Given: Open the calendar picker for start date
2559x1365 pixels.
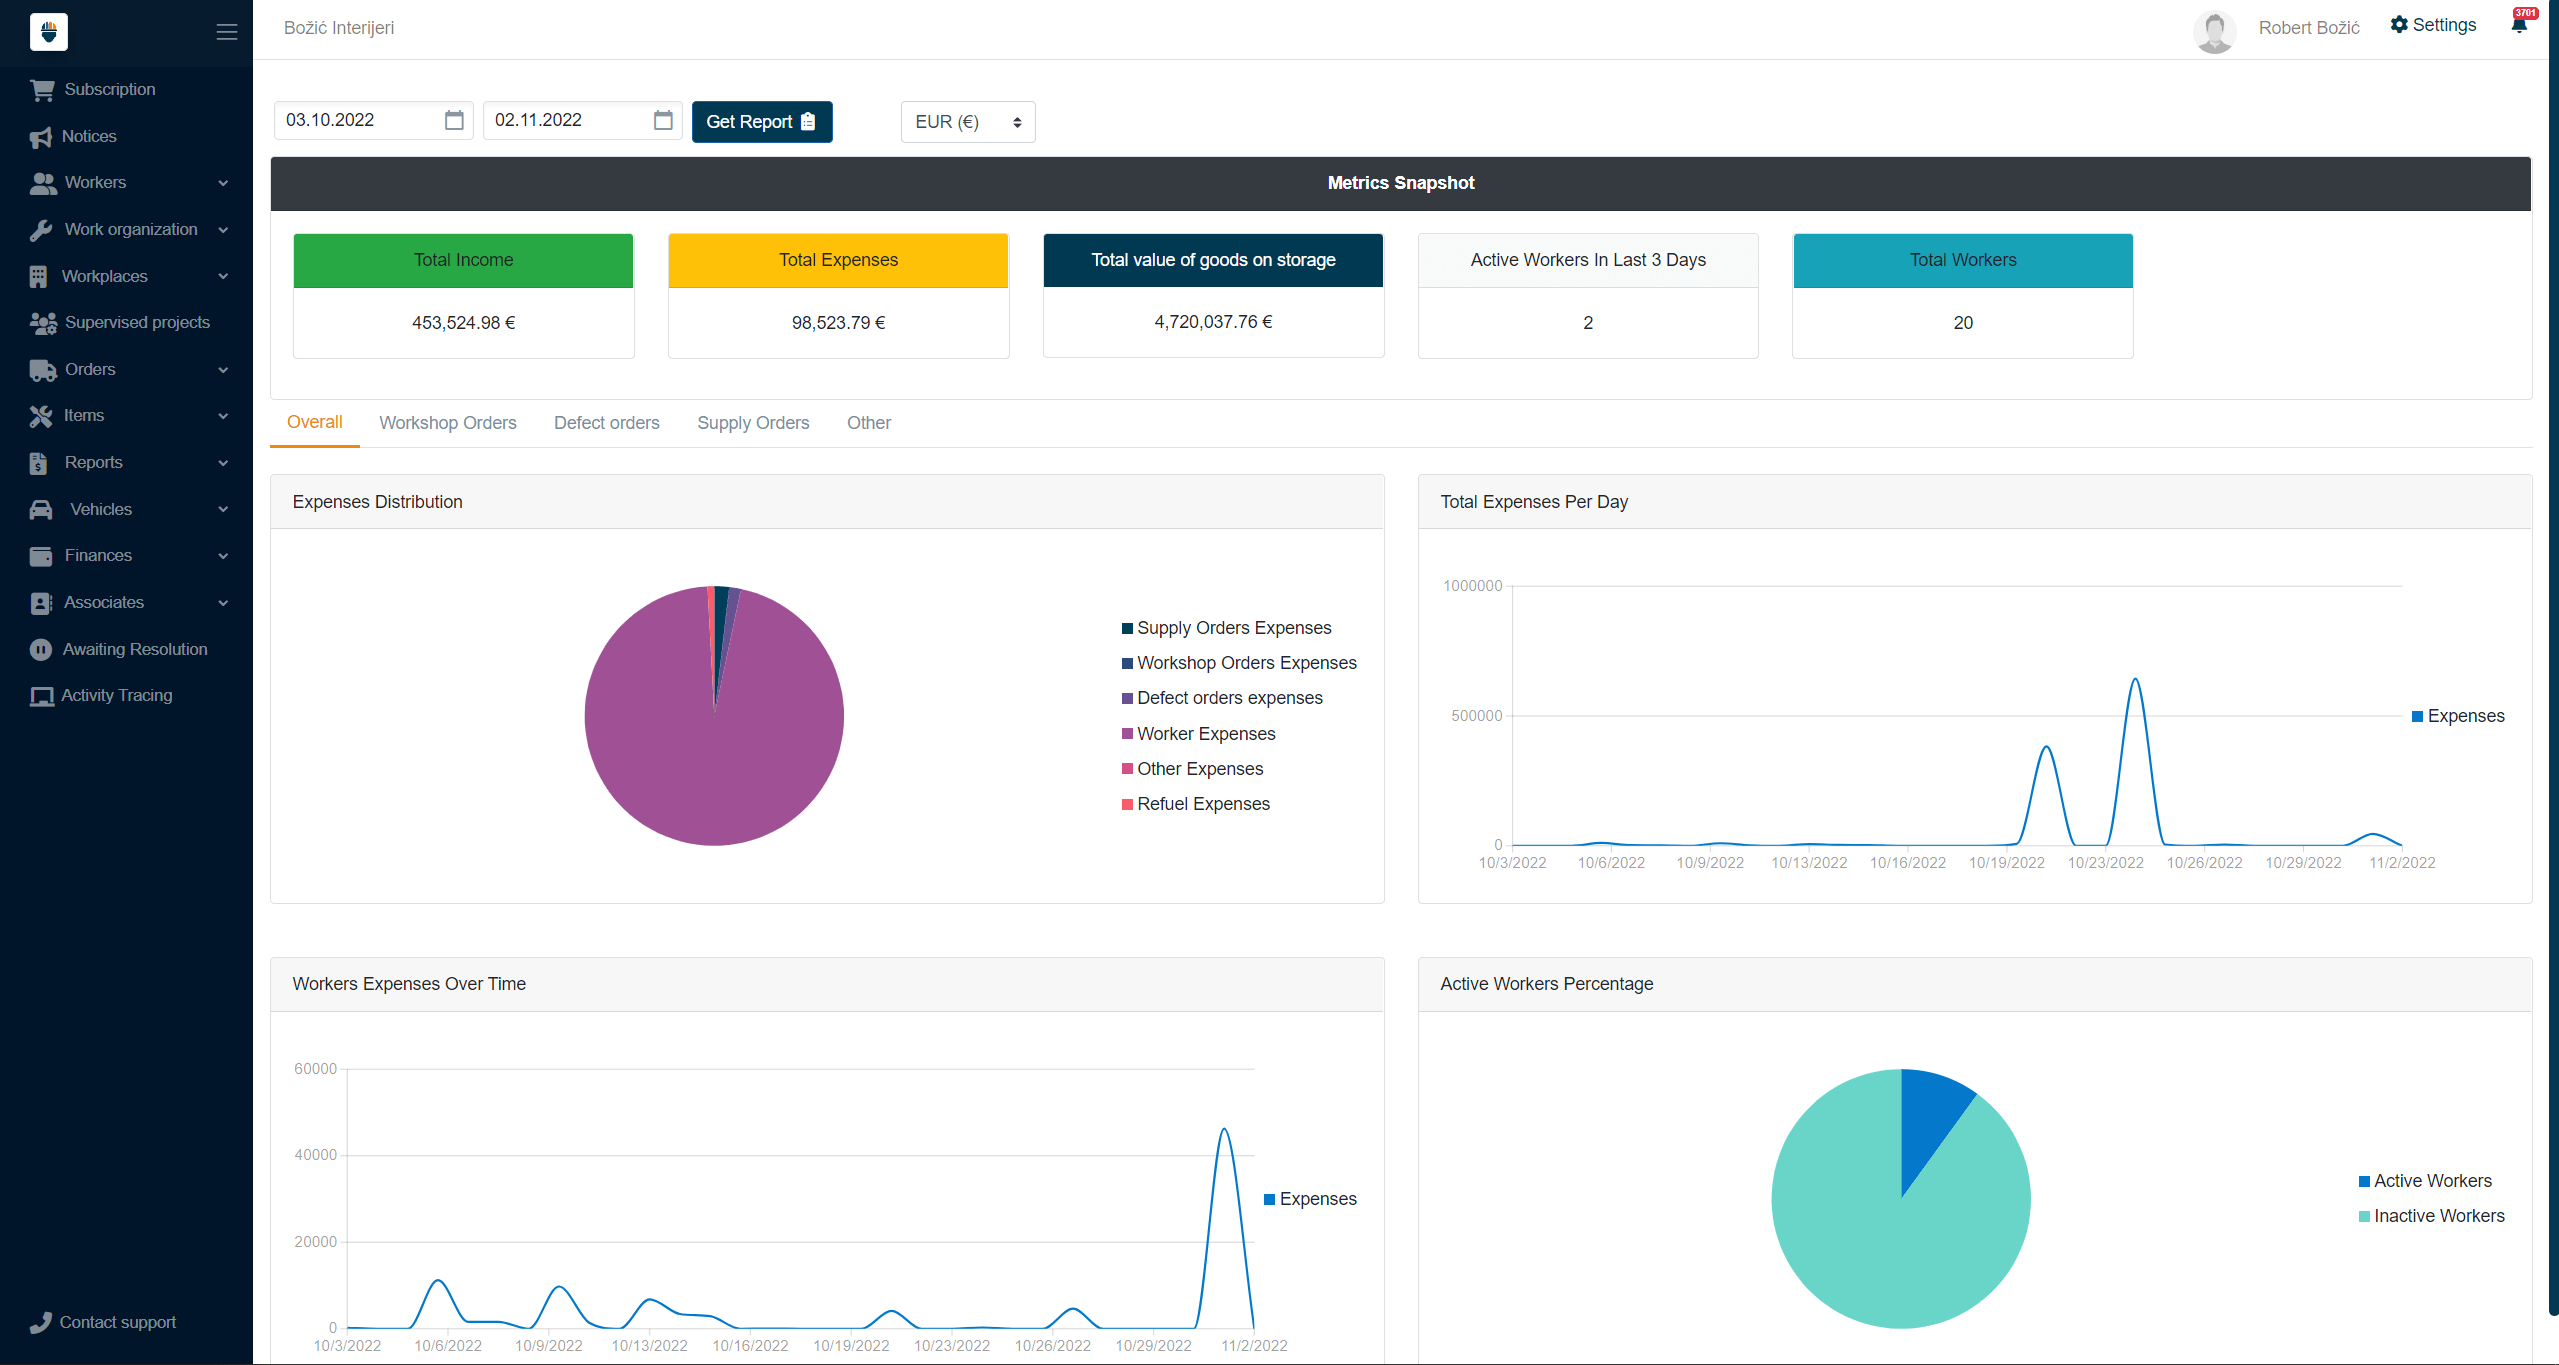Looking at the screenshot, I should [454, 120].
